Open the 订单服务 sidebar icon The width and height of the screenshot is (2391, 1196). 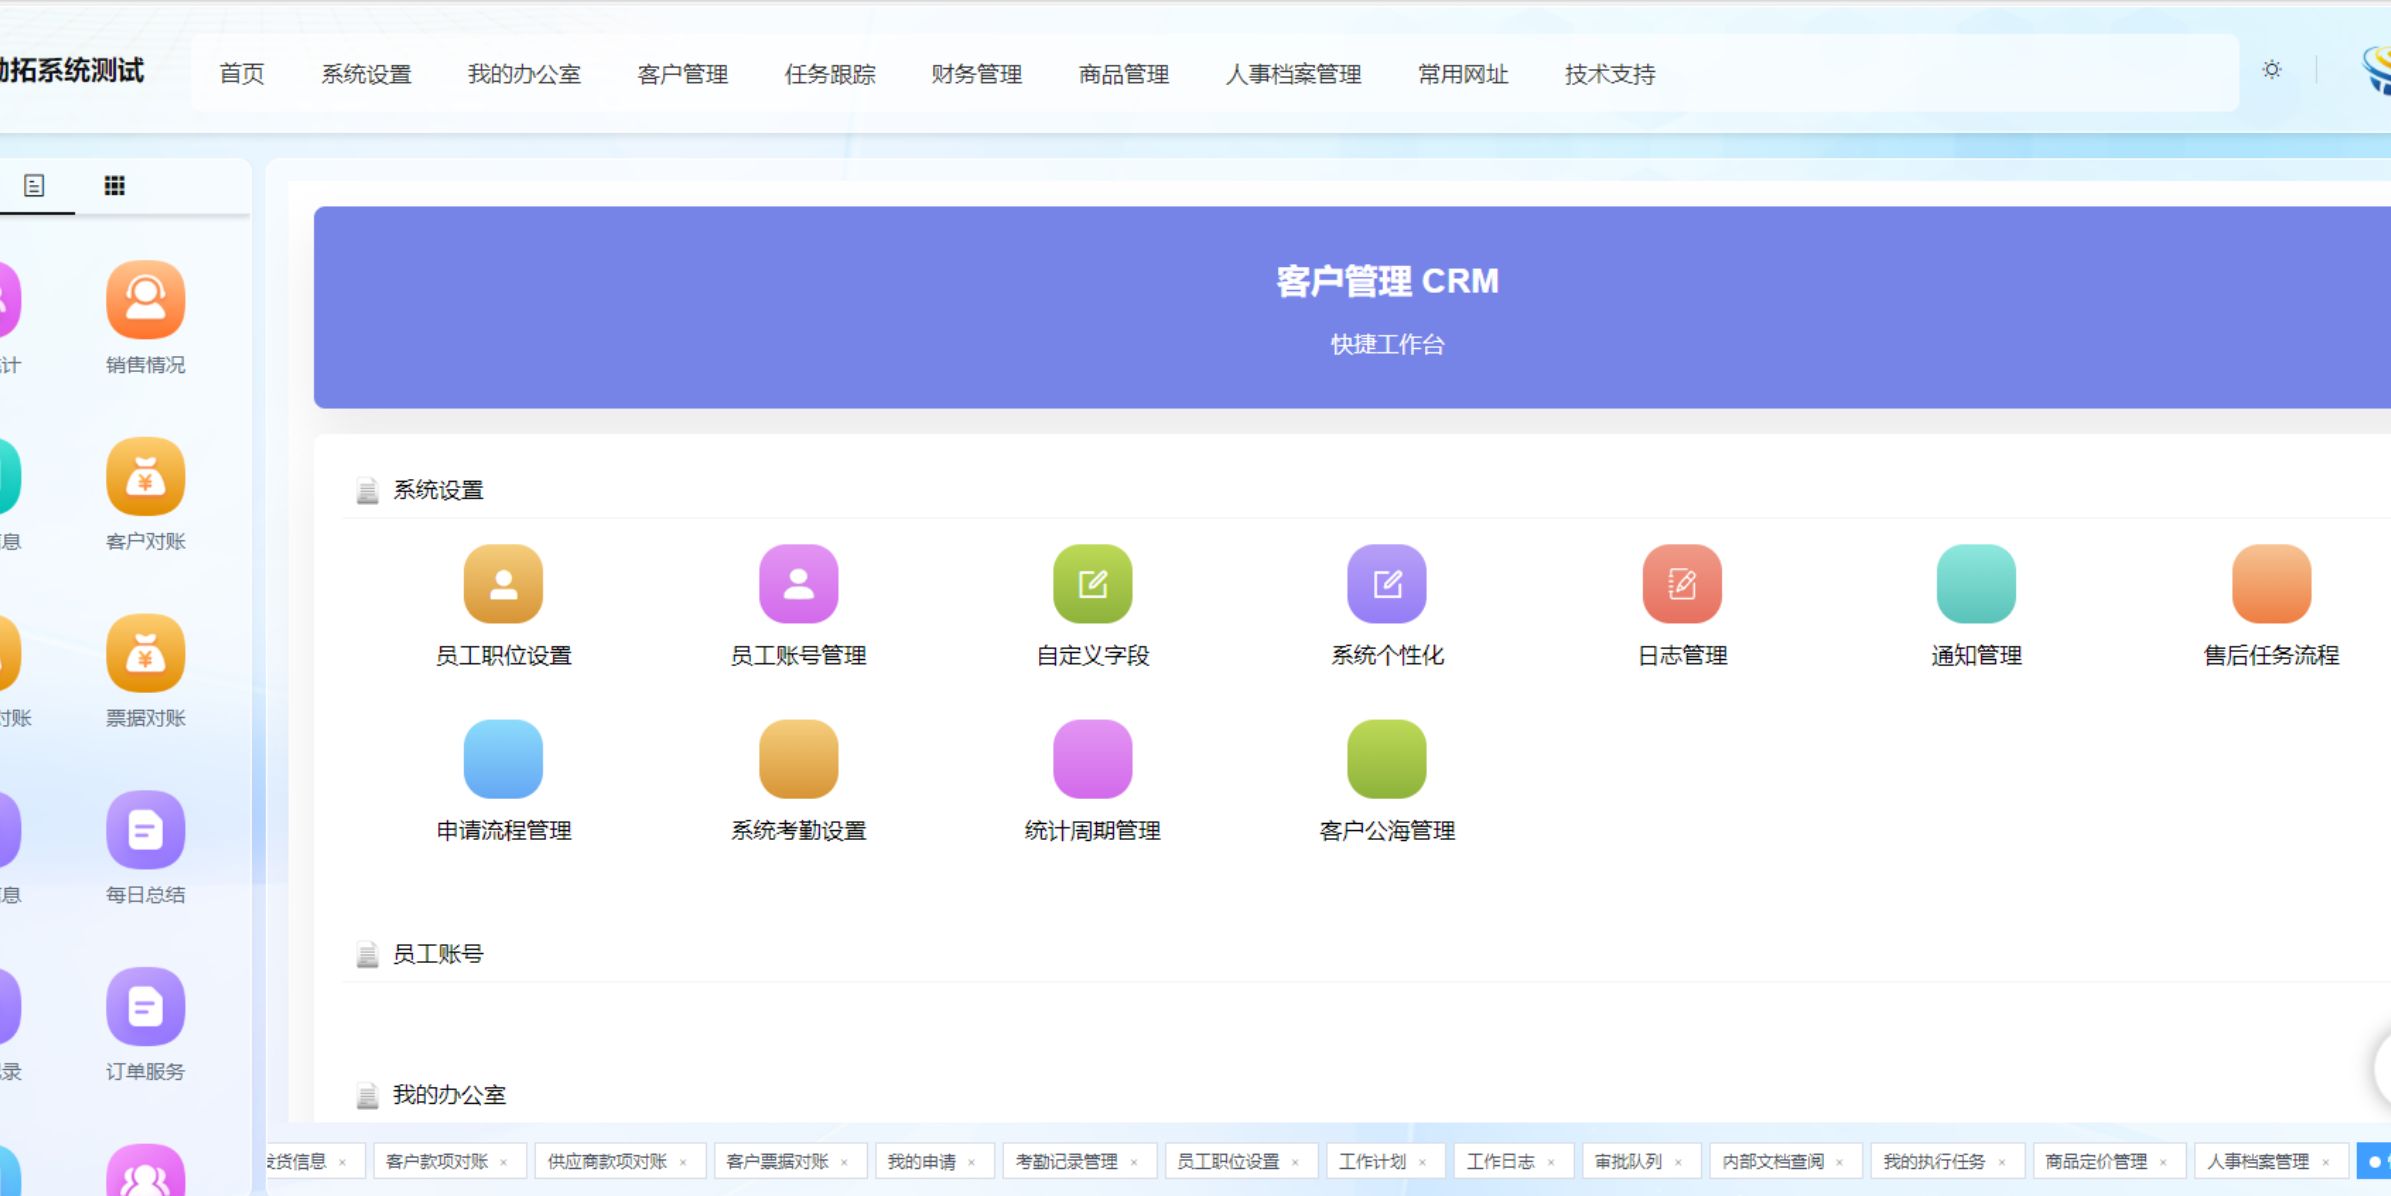coord(146,1007)
